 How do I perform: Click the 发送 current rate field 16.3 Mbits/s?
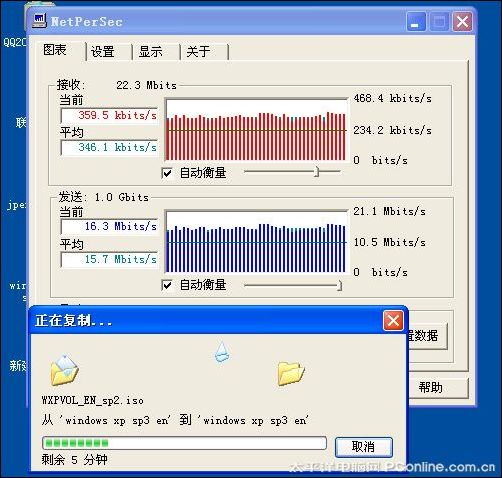pos(109,227)
